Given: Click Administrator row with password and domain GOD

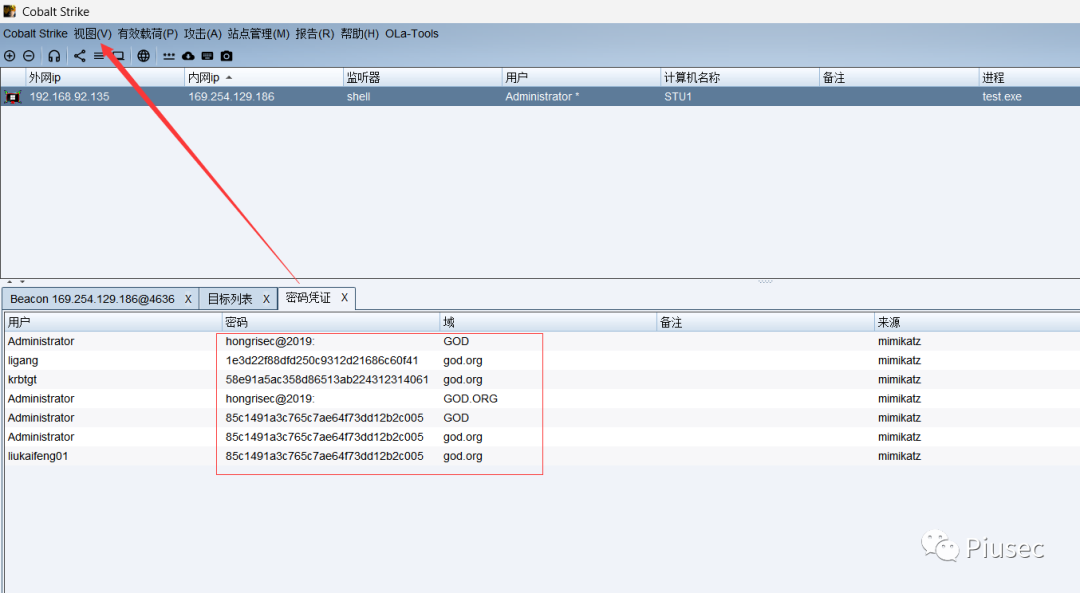Looking at the screenshot, I should [541, 342].
